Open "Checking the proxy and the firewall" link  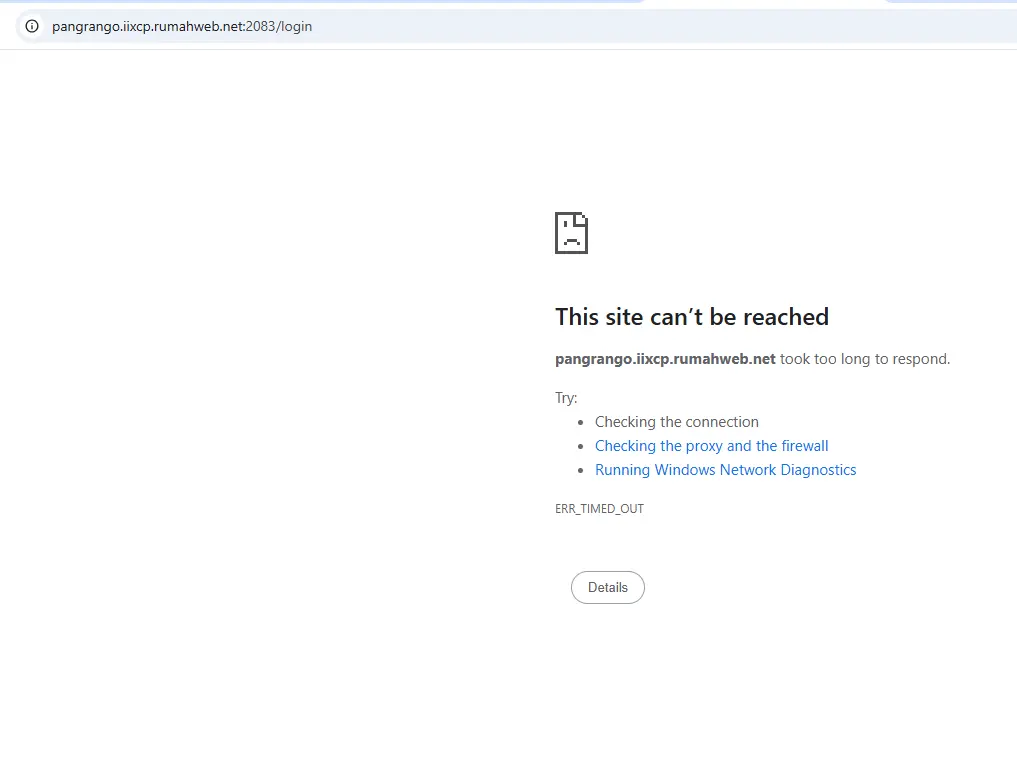tap(711, 446)
